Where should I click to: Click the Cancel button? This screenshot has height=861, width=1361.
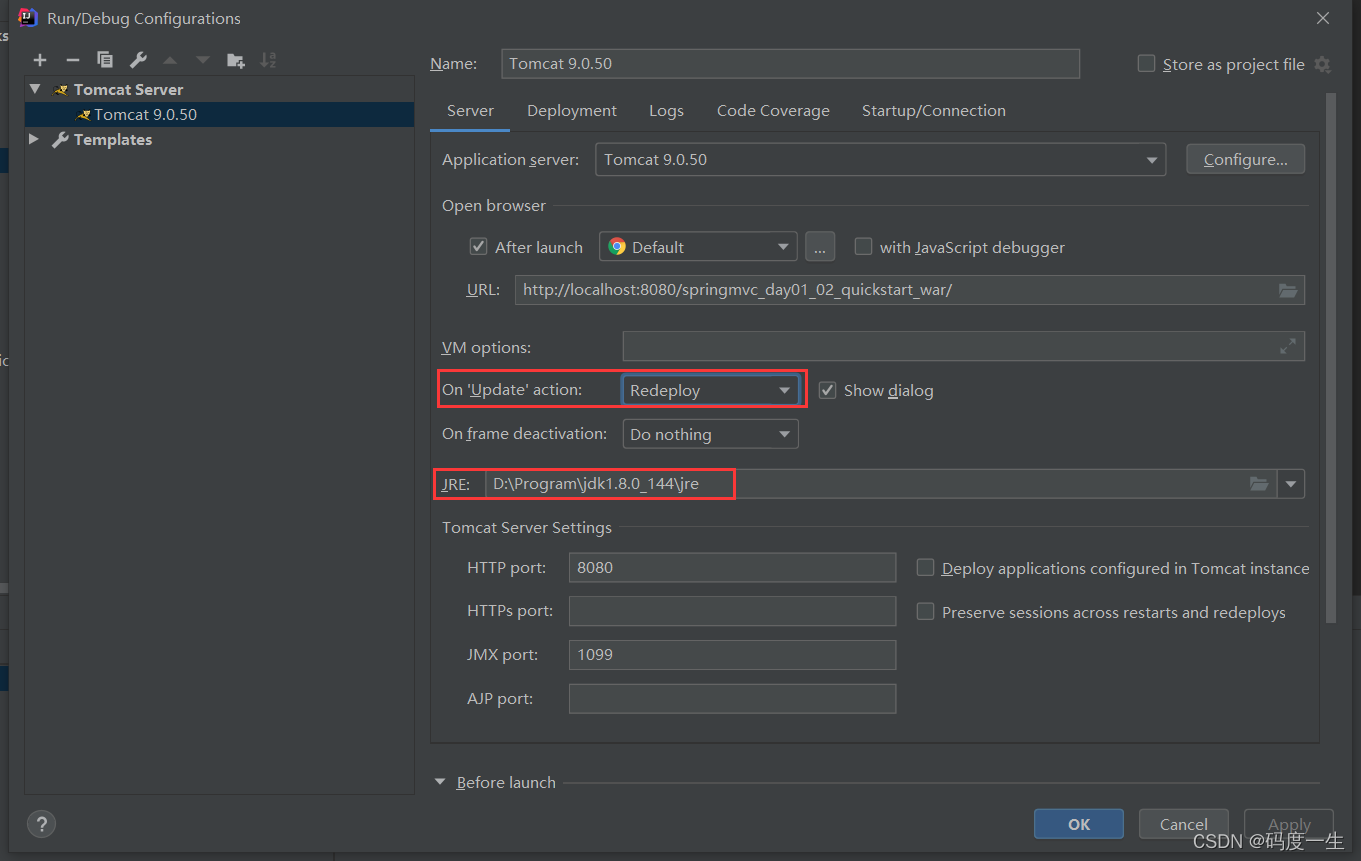click(1184, 824)
